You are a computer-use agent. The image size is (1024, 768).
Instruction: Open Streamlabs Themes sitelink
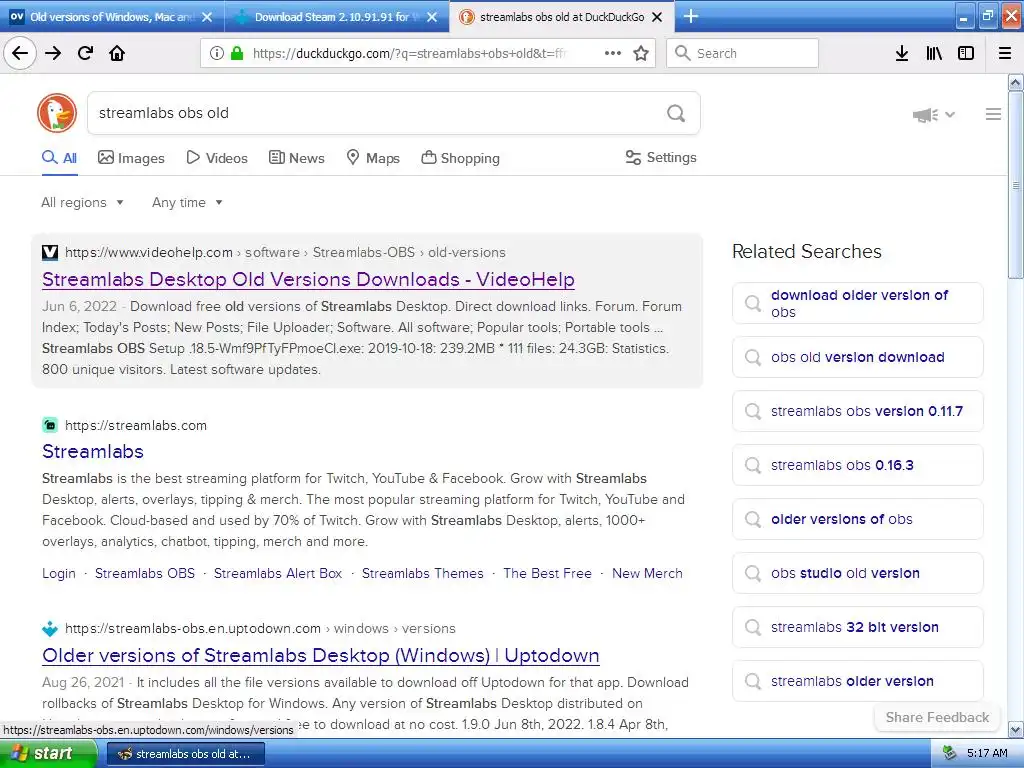(423, 573)
